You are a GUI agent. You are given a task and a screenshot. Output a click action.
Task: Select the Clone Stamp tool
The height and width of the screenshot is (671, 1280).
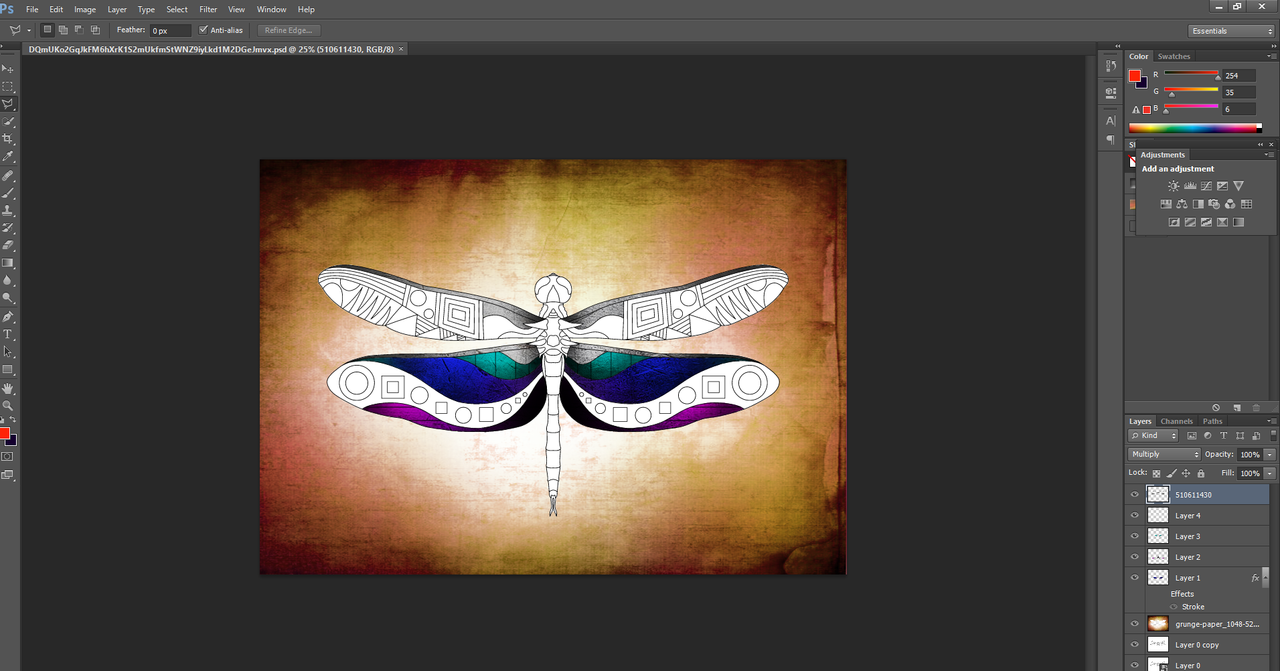point(8,210)
